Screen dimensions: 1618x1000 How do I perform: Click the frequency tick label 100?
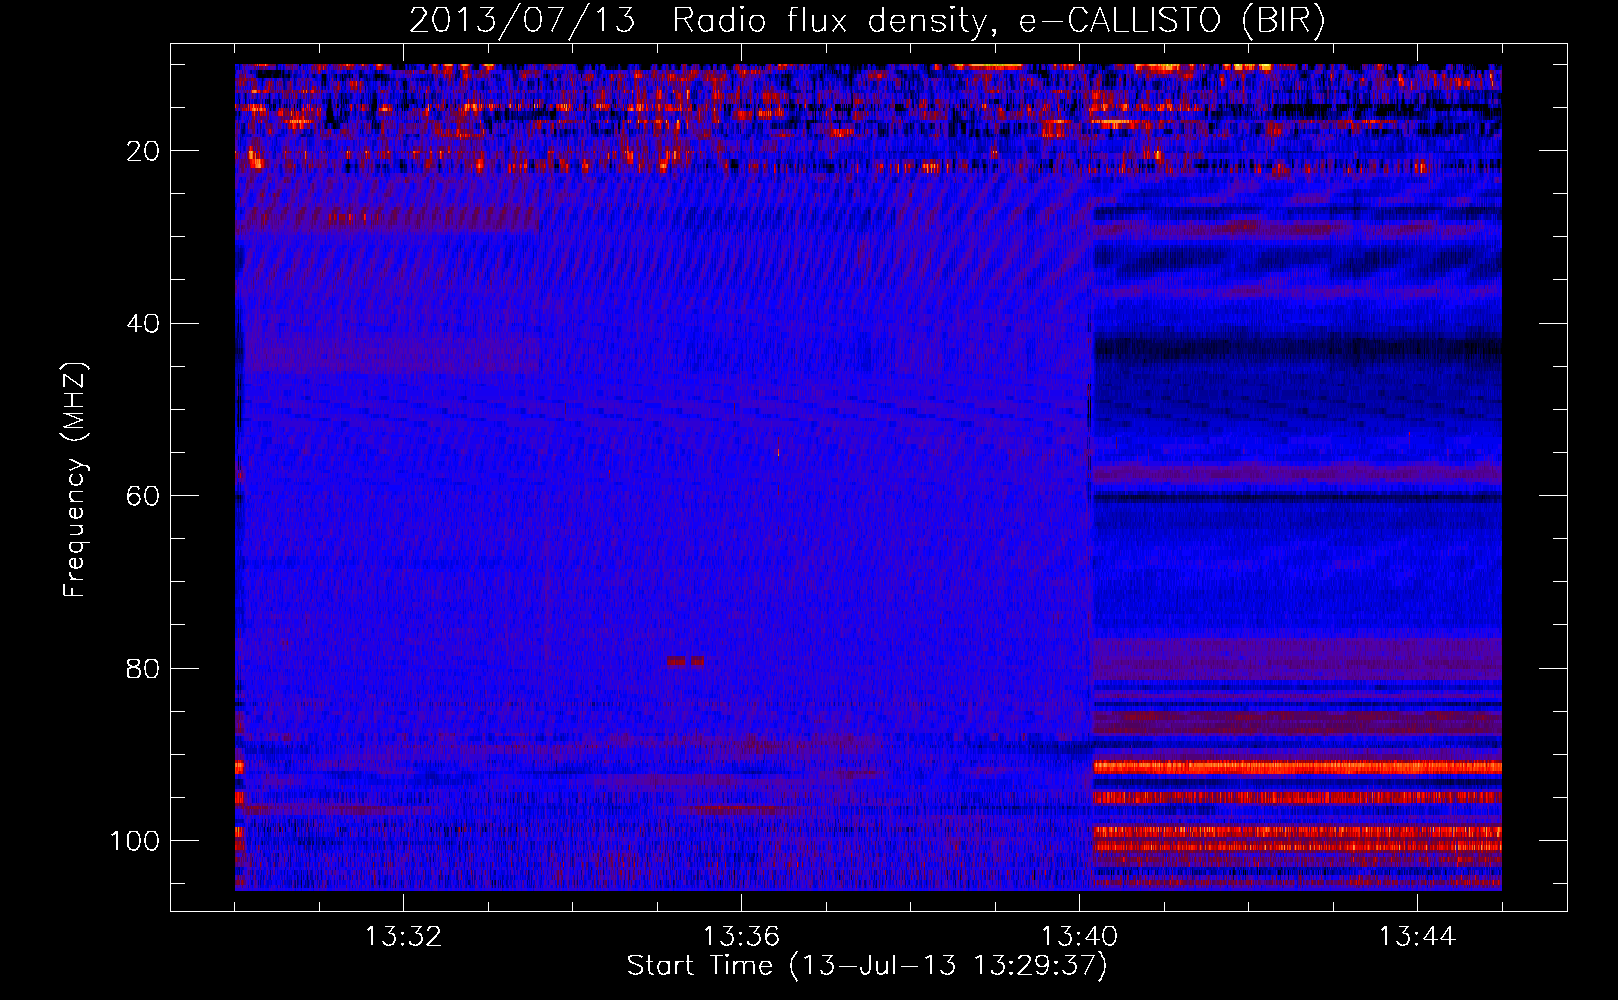136,840
